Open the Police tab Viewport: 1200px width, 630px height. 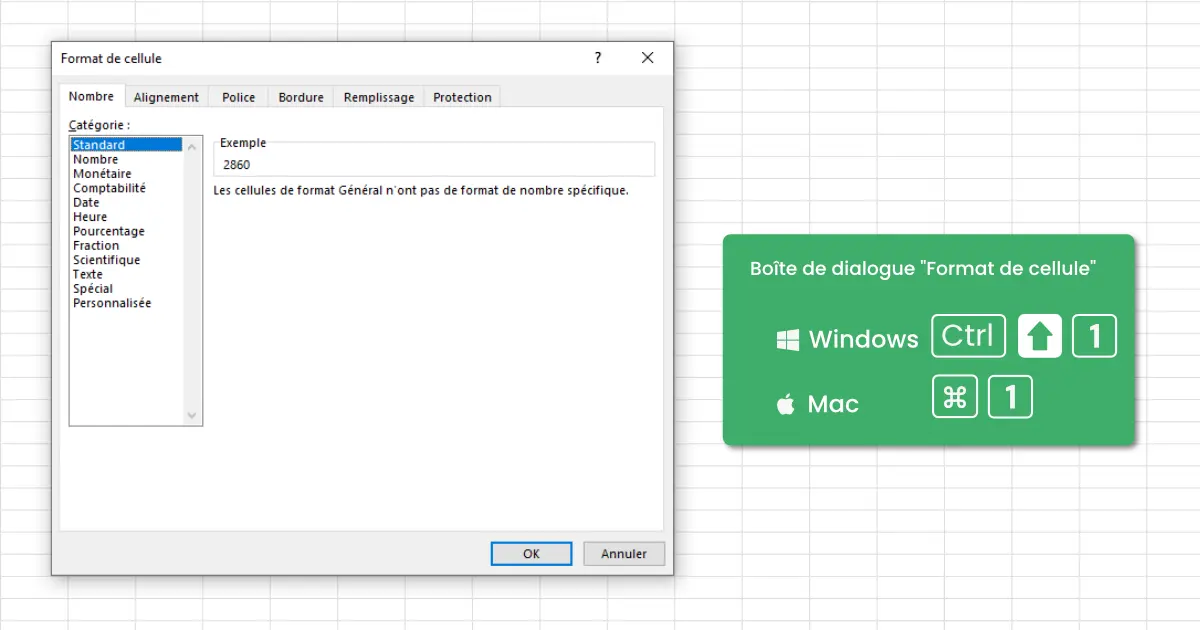238,97
